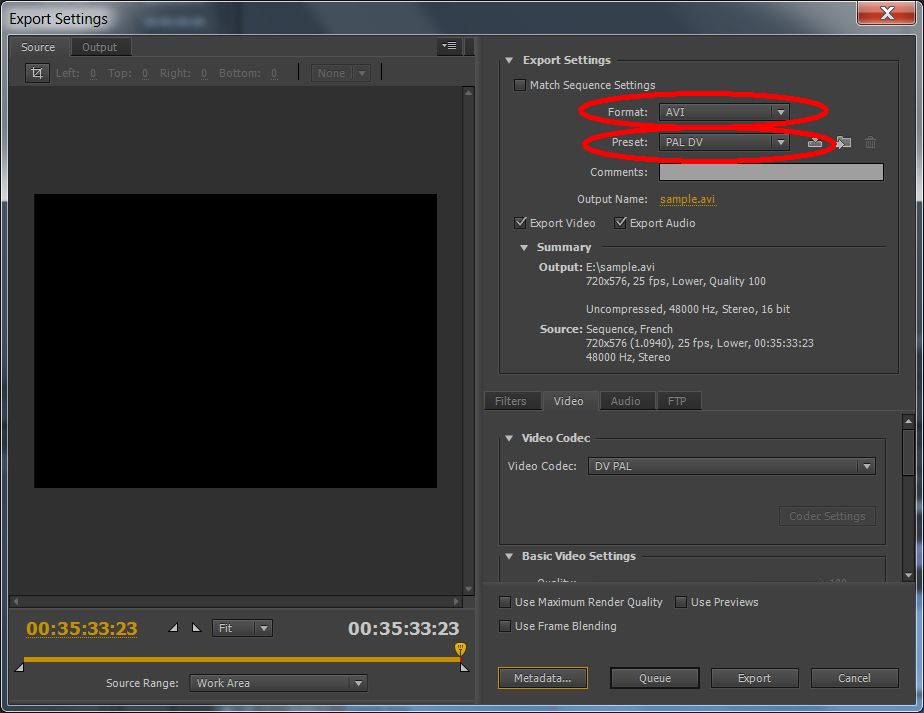Click the preview pane horizontal scrollbar right arrow

coord(456,602)
